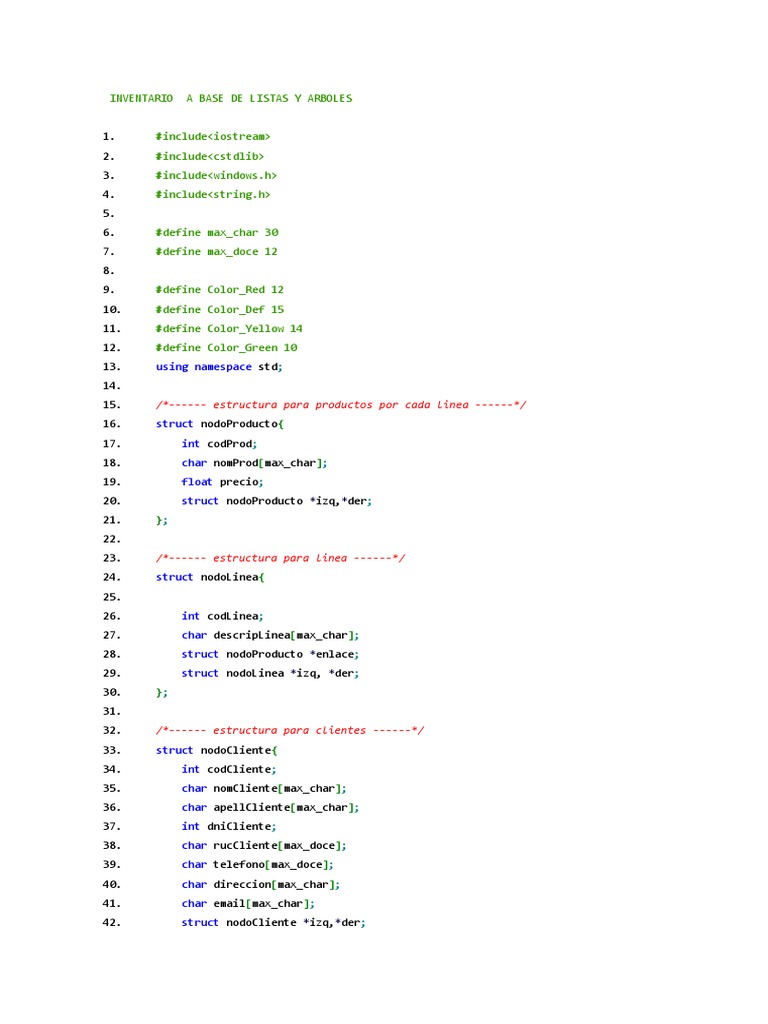
Task: Click the closing brace on line 30
Action: coord(161,692)
